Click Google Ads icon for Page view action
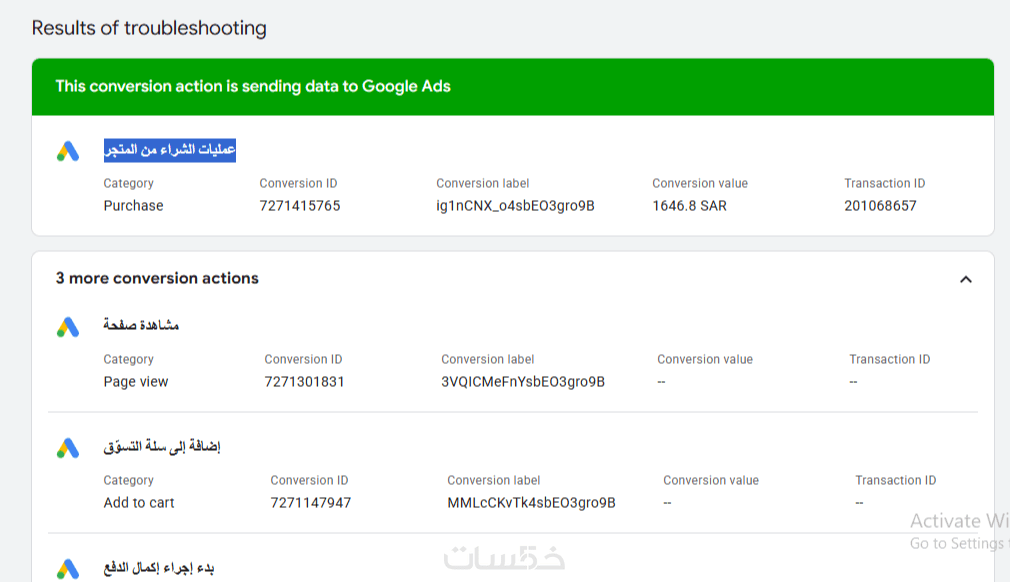This screenshot has height=582, width=1010. (x=67, y=327)
